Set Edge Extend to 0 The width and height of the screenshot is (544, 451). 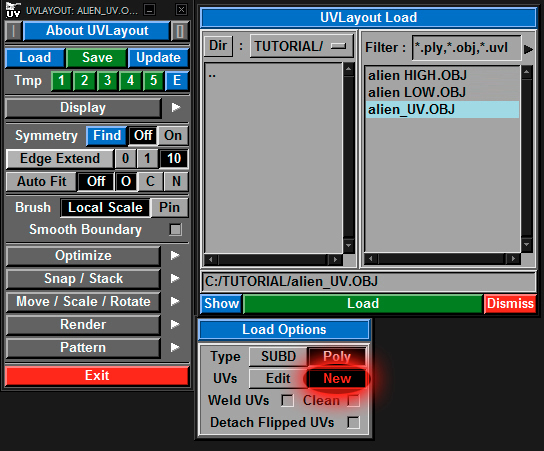[125, 159]
